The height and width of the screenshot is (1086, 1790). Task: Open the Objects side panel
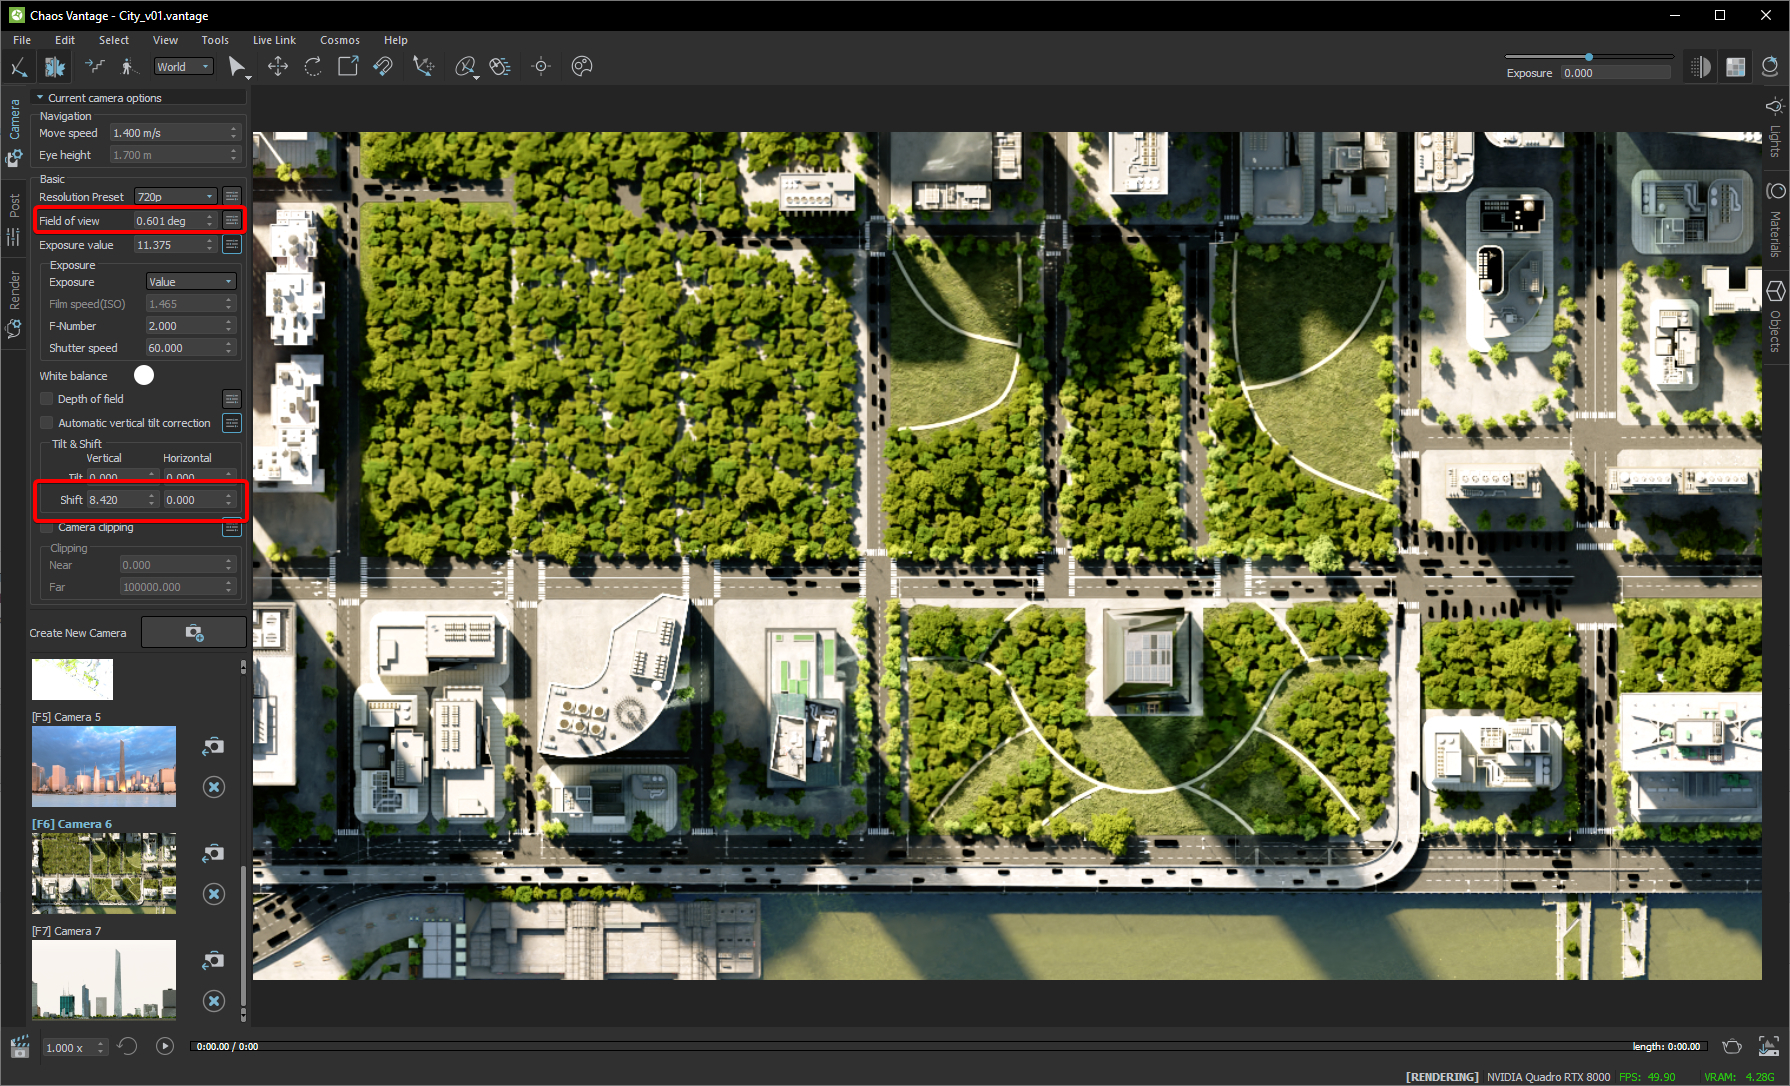click(x=1775, y=316)
